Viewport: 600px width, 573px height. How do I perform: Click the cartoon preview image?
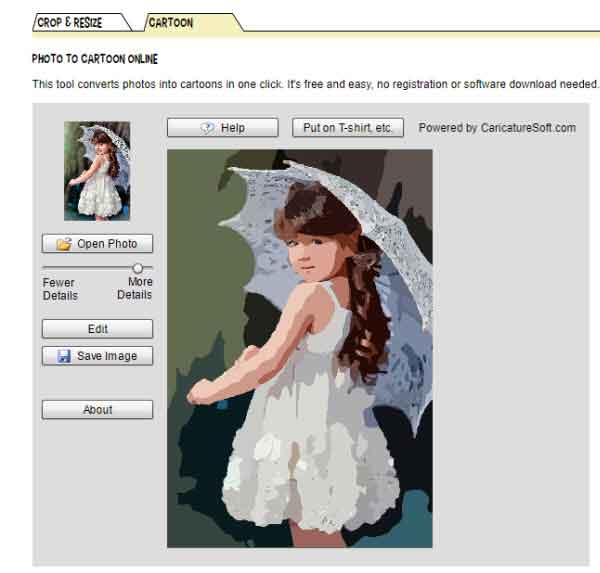point(300,348)
